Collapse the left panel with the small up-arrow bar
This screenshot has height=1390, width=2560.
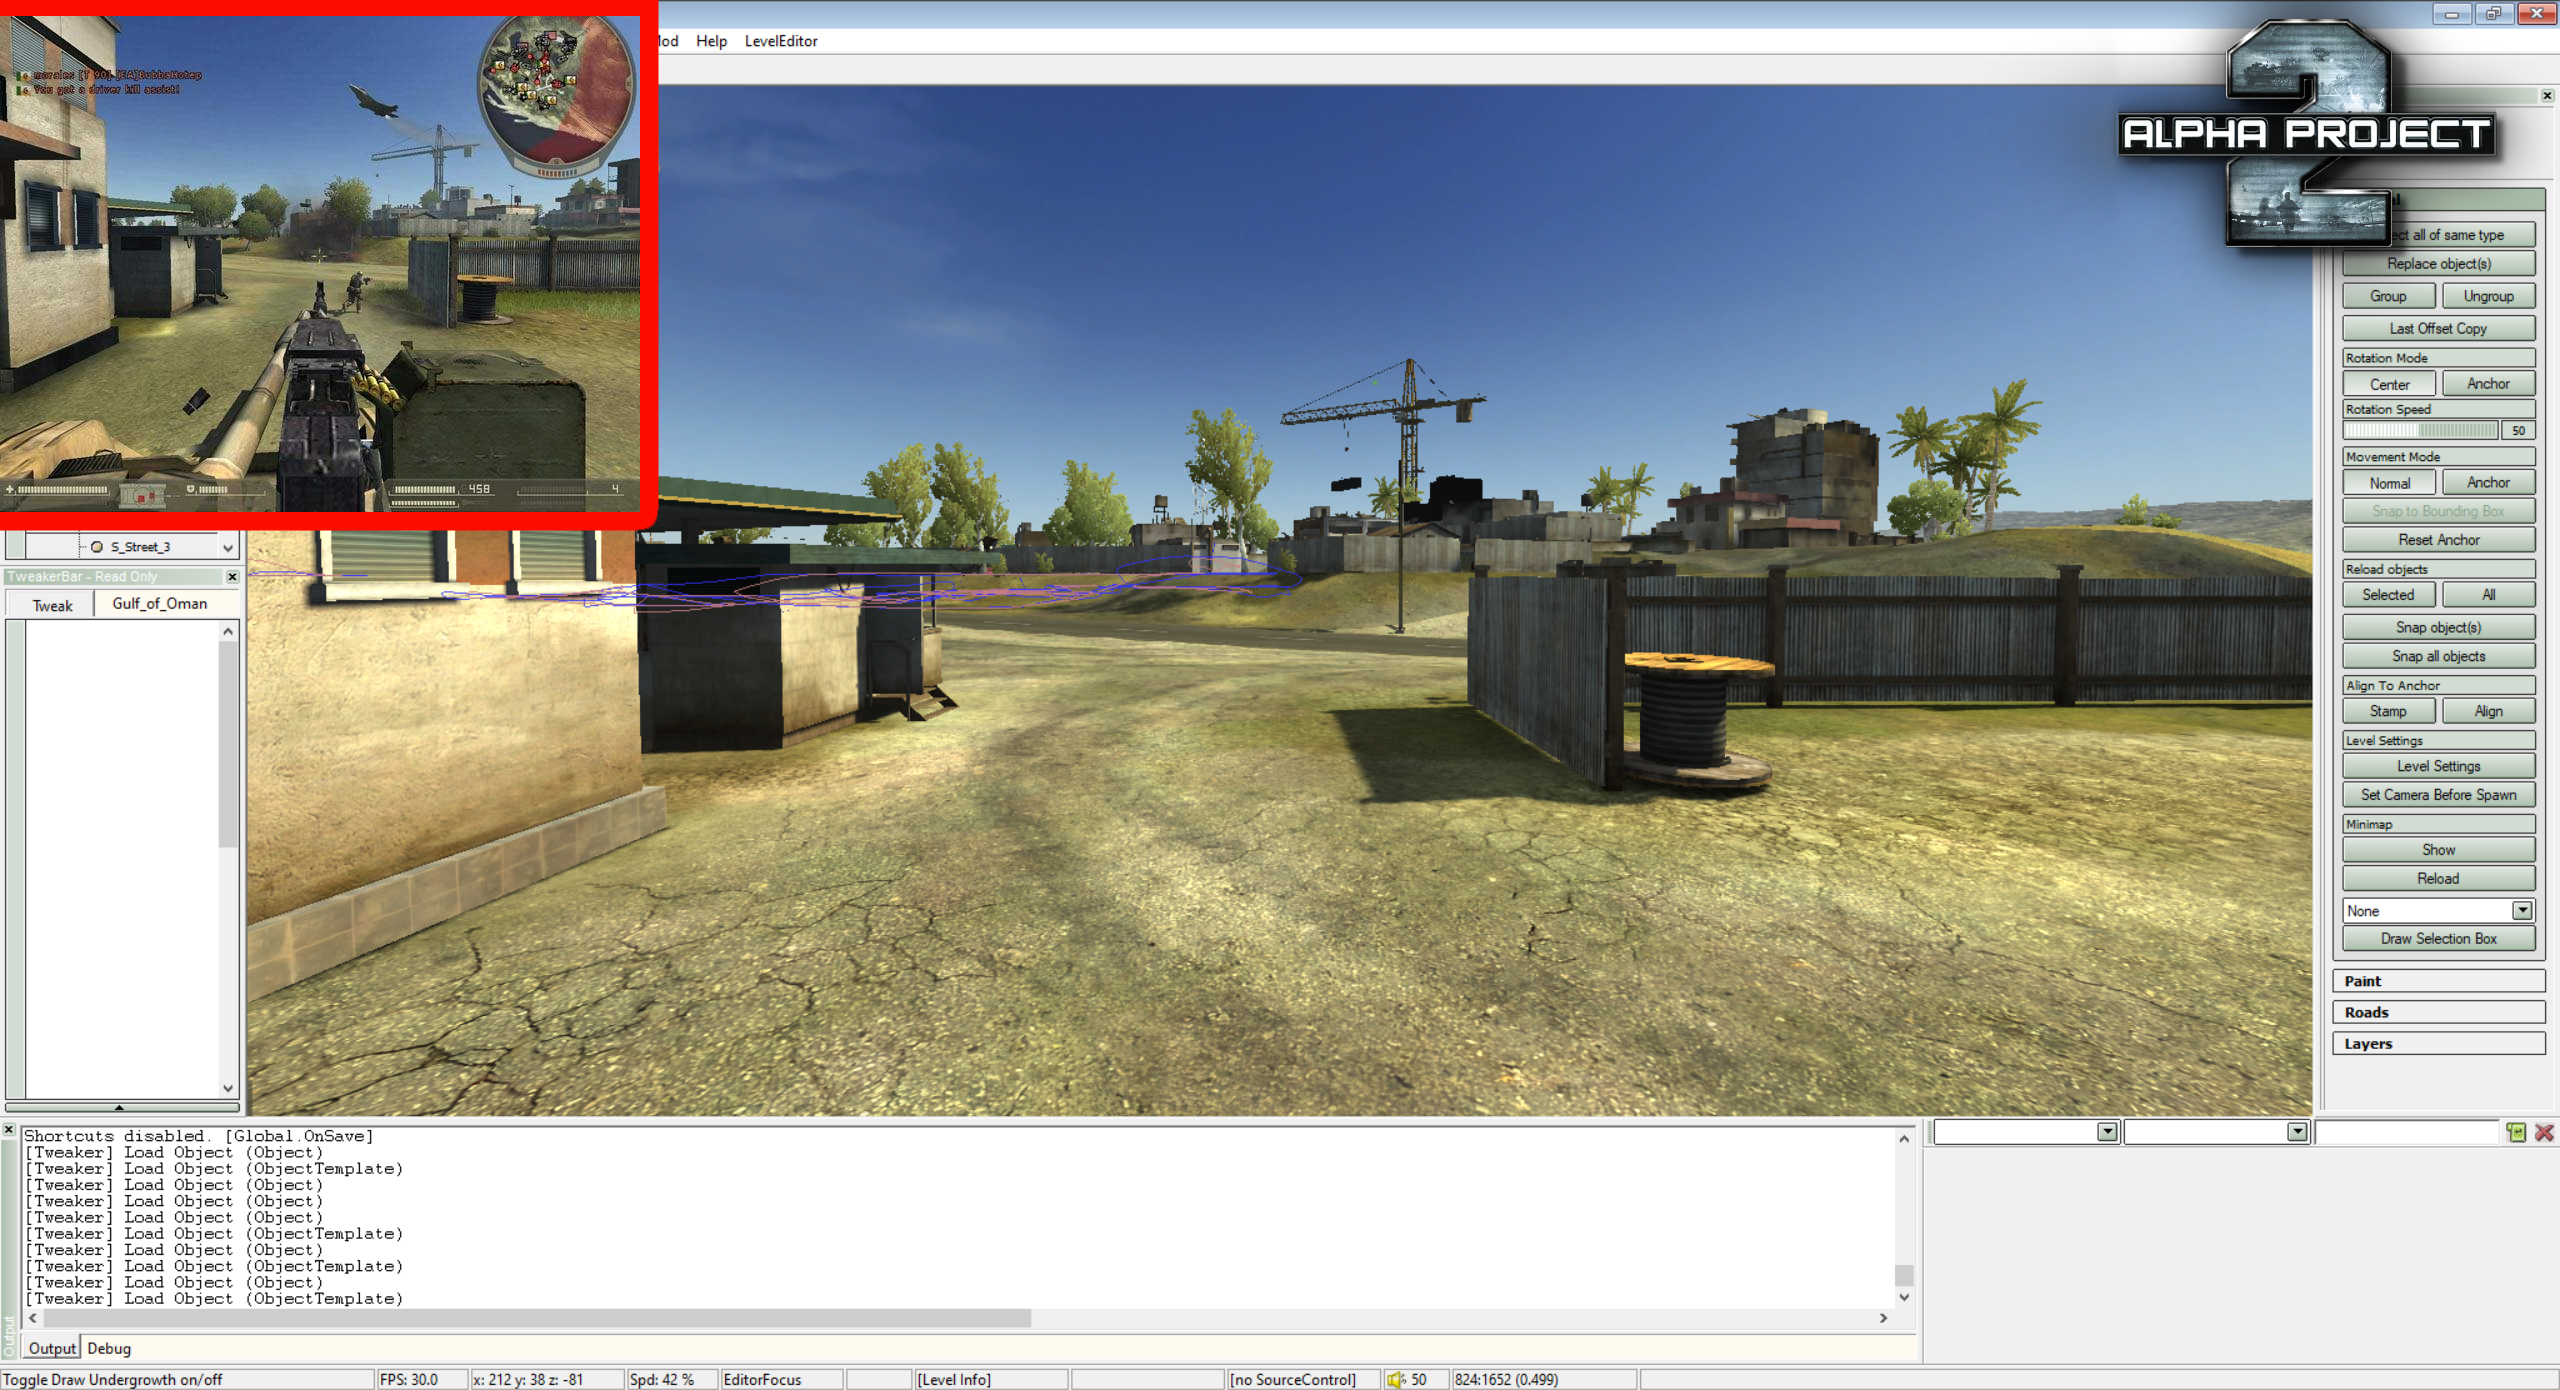click(x=122, y=1107)
